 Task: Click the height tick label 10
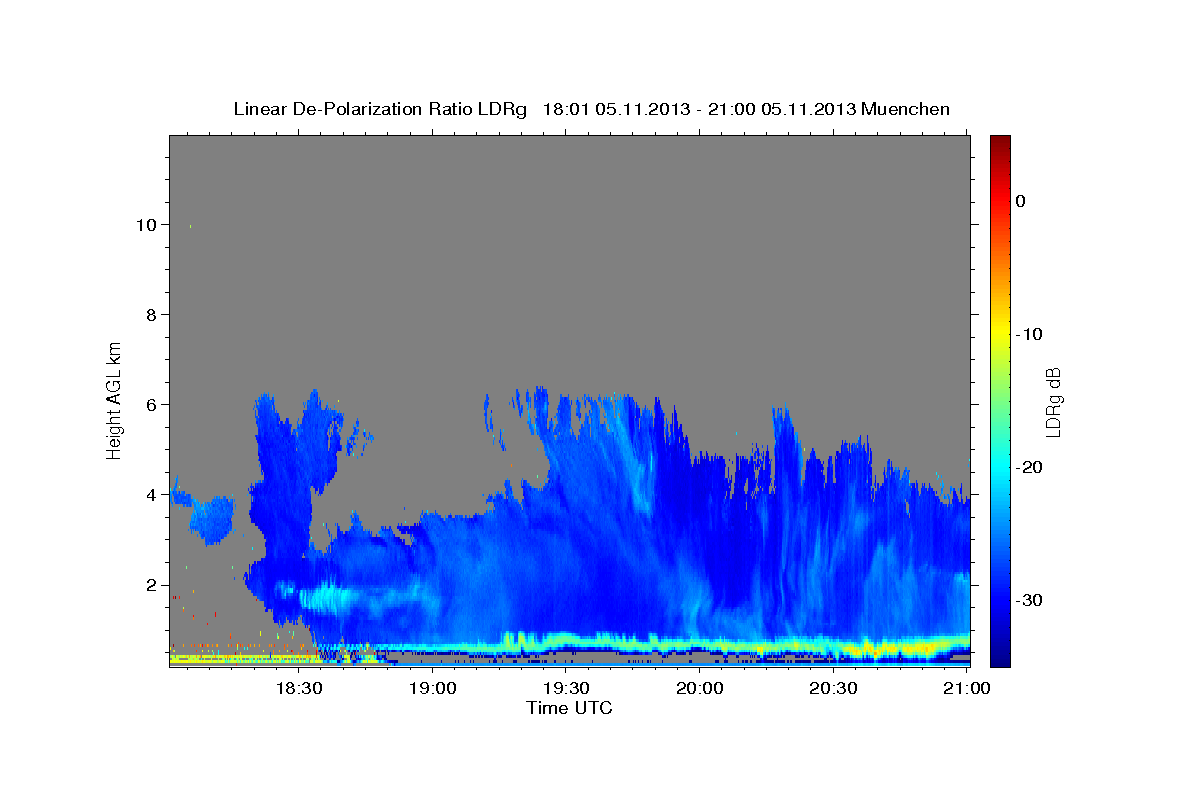pos(147,225)
